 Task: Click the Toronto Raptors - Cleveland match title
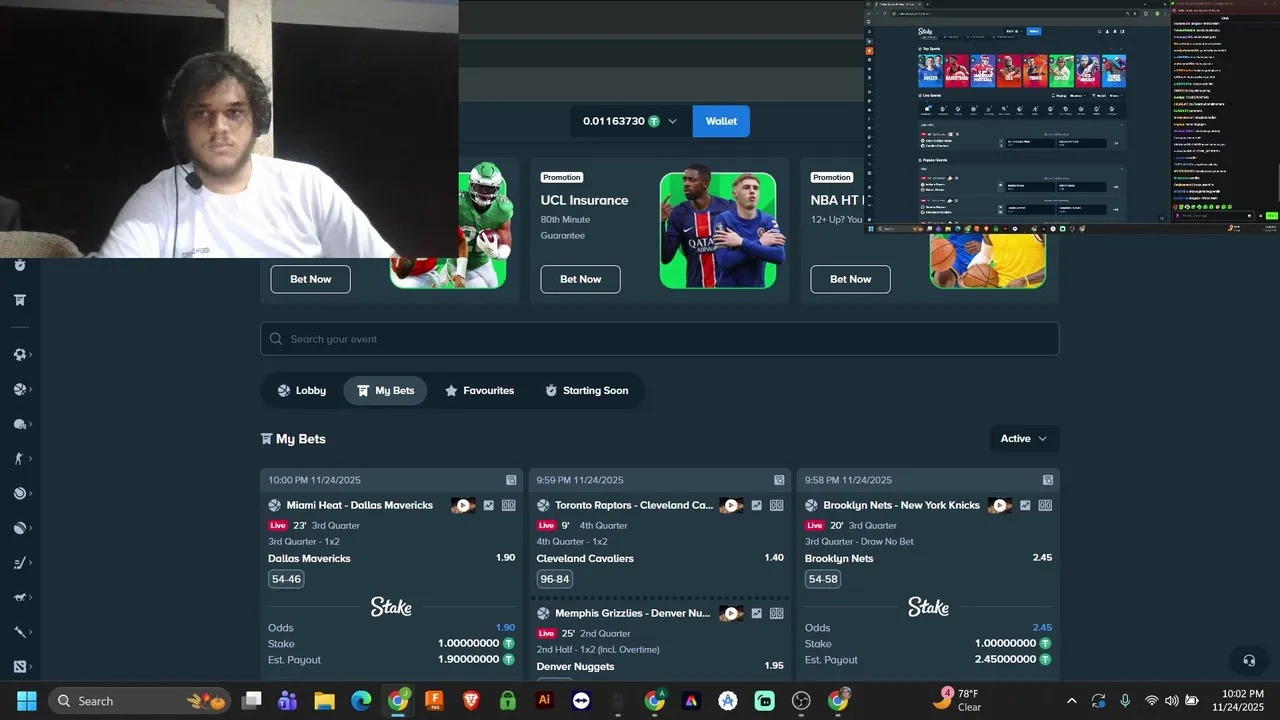tap(634, 506)
